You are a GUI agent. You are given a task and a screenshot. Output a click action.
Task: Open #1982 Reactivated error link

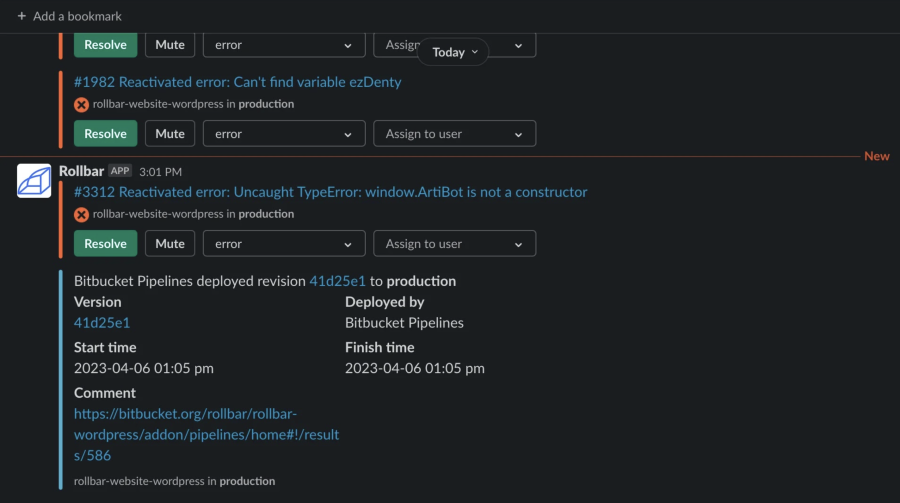(x=238, y=82)
